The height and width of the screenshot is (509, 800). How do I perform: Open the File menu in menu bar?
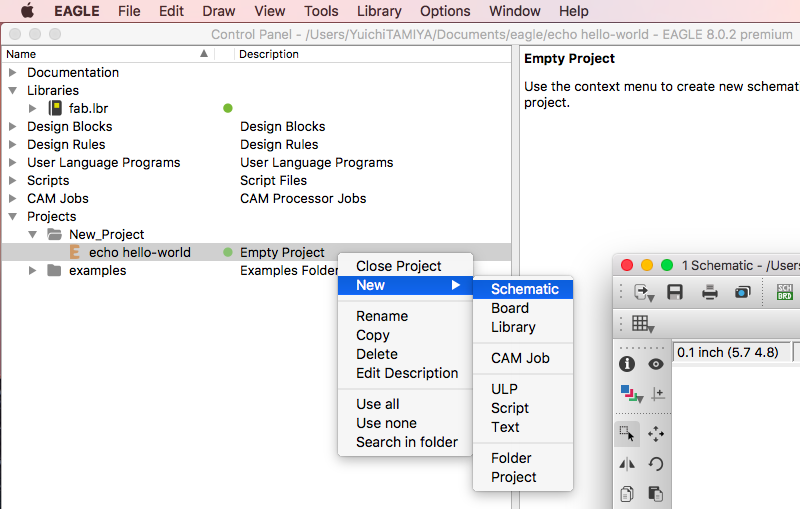coord(129,11)
